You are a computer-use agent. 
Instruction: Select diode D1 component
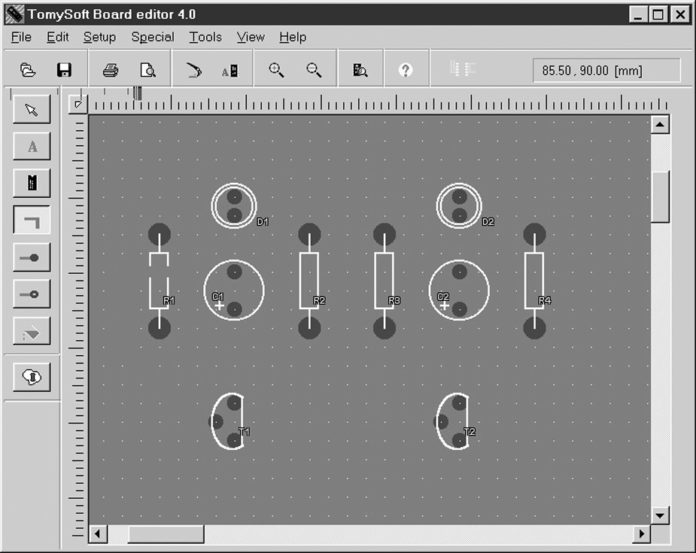(x=234, y=206)
